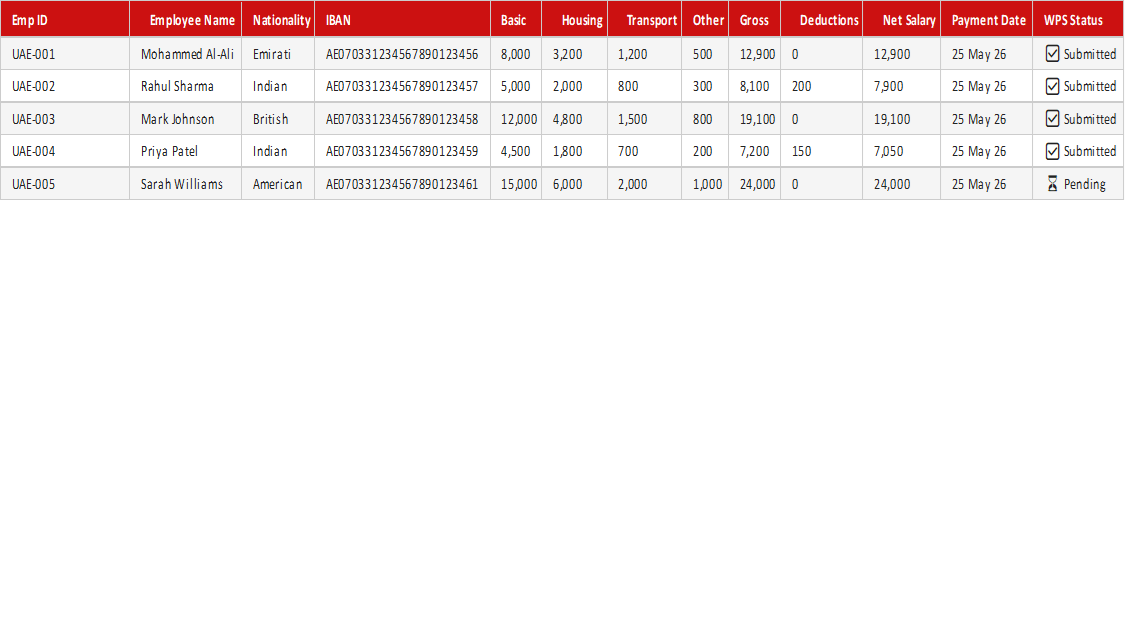Click the Submitted checkmark icon for UAE-004
The height and width of the screenshot is (625, 1125).
(x=1052, y=151)
